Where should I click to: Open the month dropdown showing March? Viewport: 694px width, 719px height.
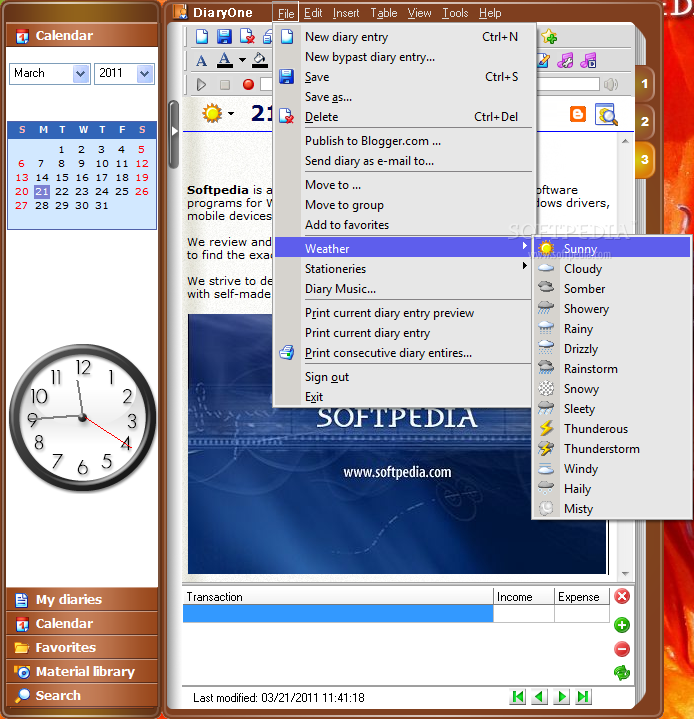coord(81,73)
